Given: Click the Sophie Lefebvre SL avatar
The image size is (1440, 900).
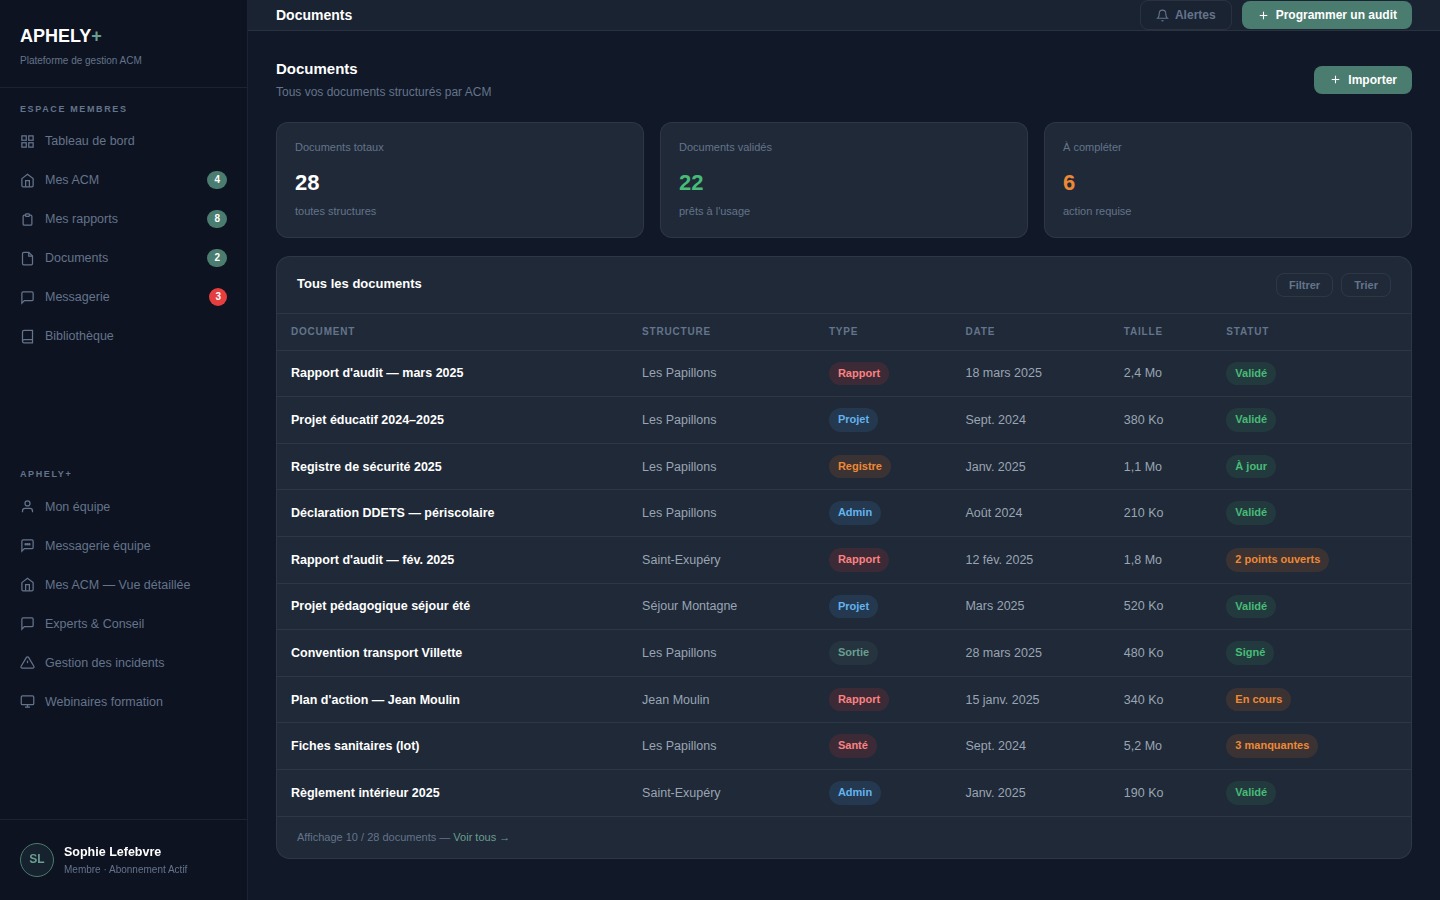Looking at the screenshot, I should pos(37,859).
